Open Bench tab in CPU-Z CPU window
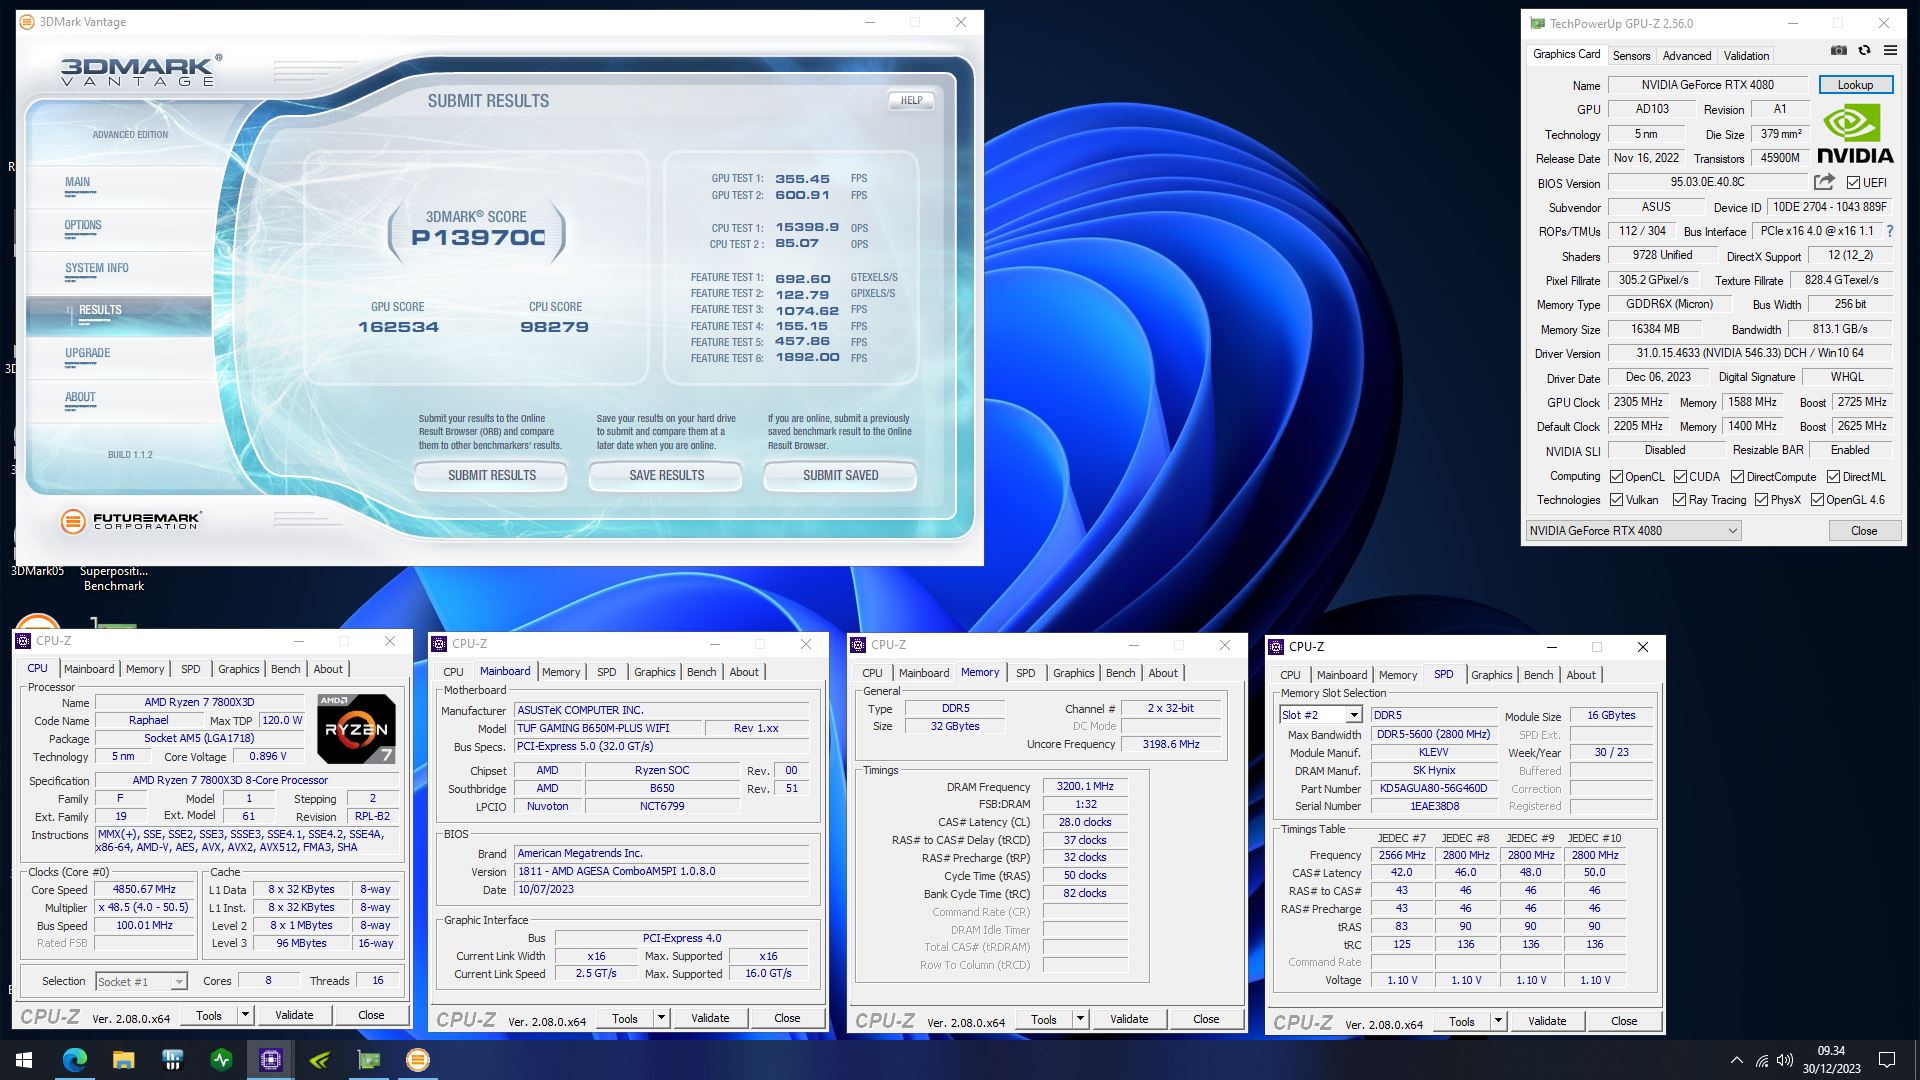Image resolution: width=1920 pixels, height=1080 pixels. (x=285, y=669)
